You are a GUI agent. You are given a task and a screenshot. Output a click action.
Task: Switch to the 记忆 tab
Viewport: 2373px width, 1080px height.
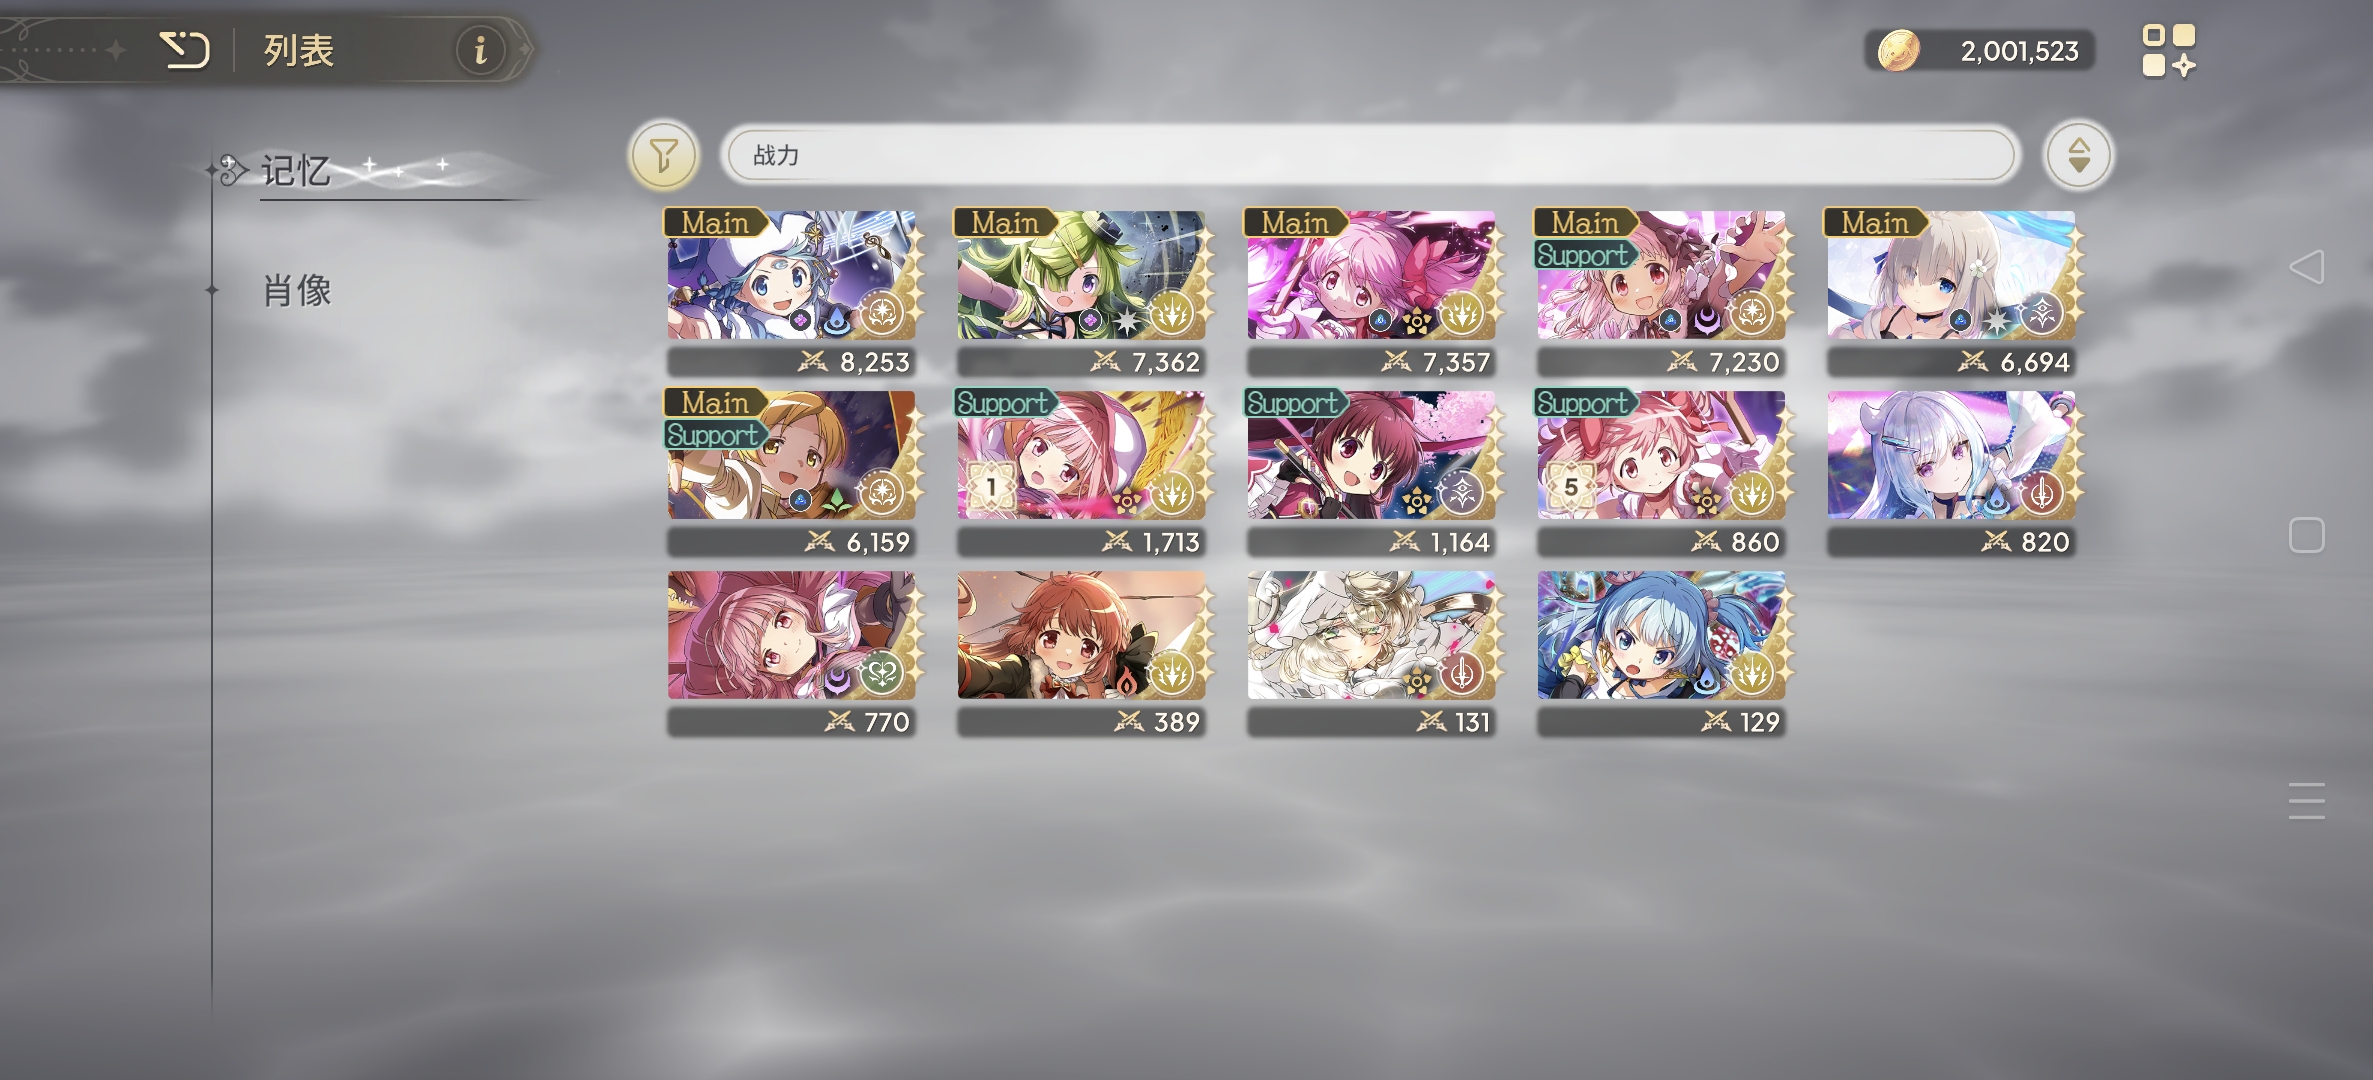coord(295,171)
